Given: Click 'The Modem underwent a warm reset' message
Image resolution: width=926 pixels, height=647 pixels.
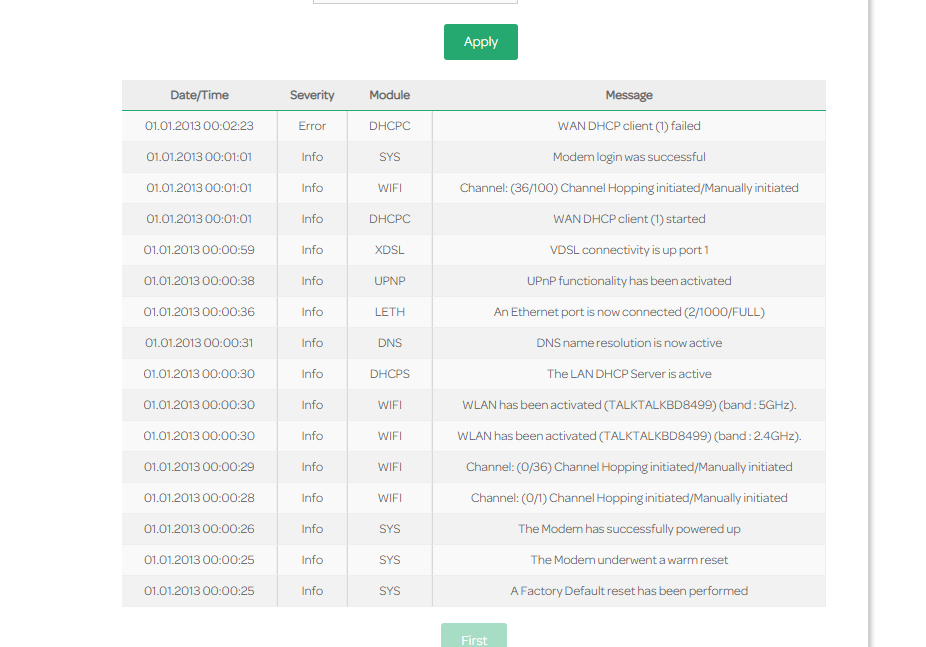Looking at the screenshot, I should click(629, 560).
